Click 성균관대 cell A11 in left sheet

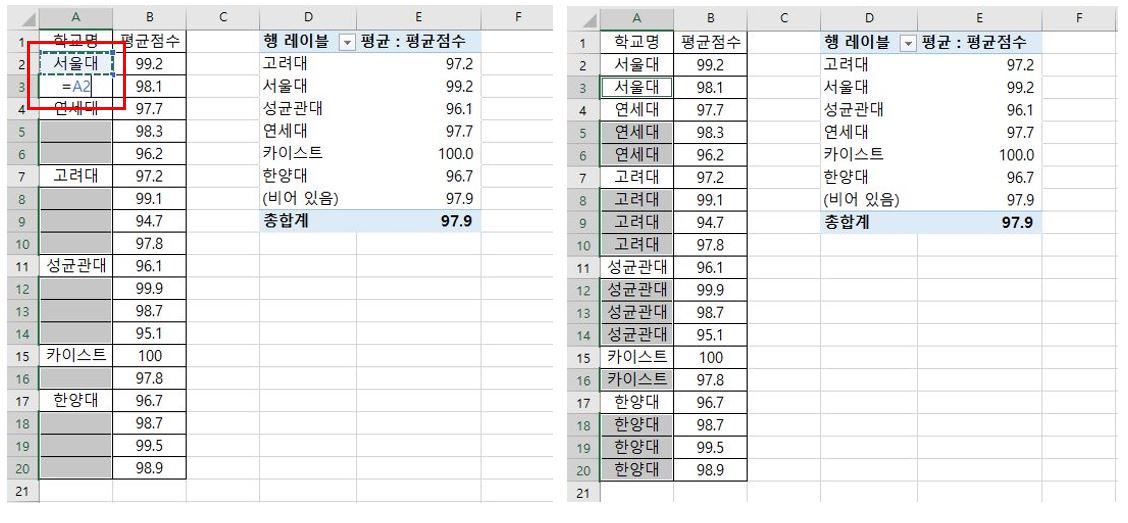[76, 266]
